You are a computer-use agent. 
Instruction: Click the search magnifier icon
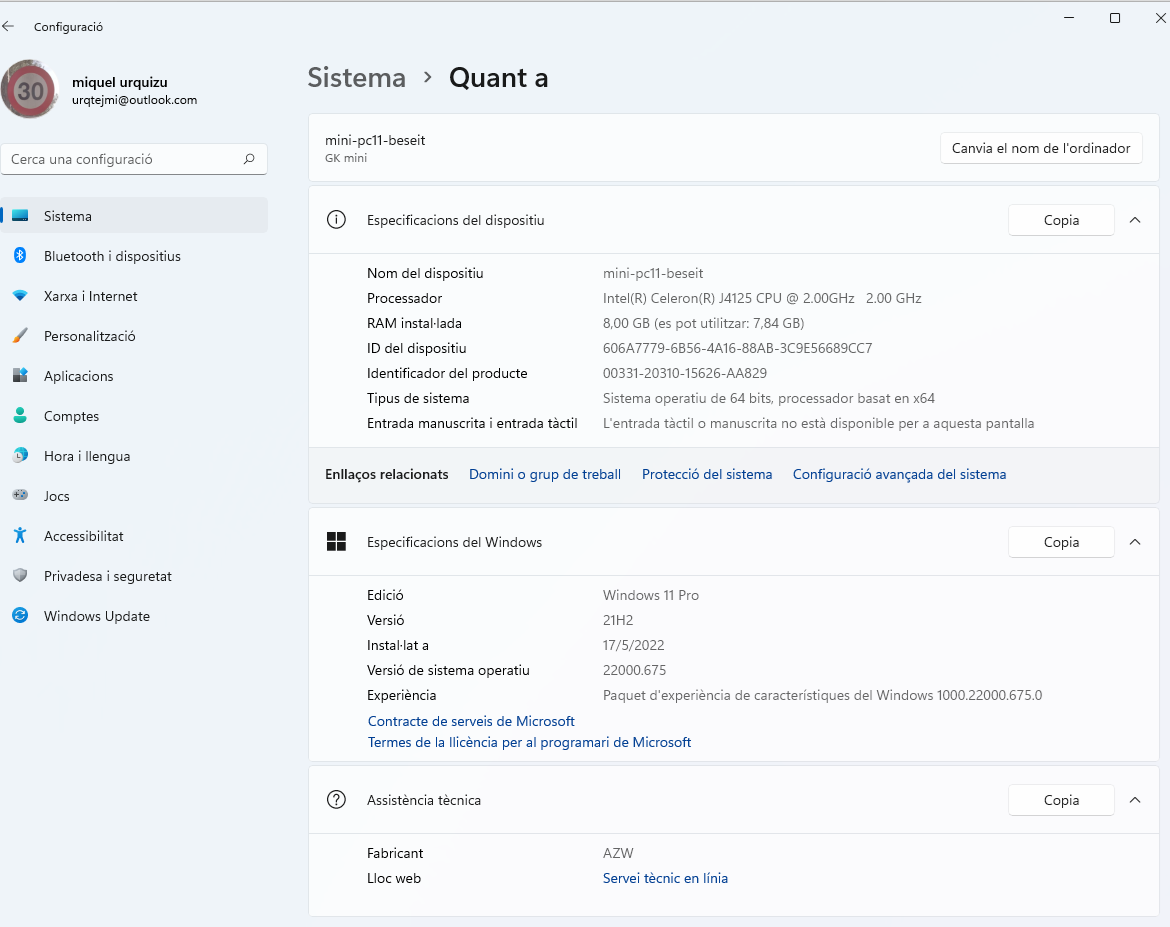click(249, 159)
